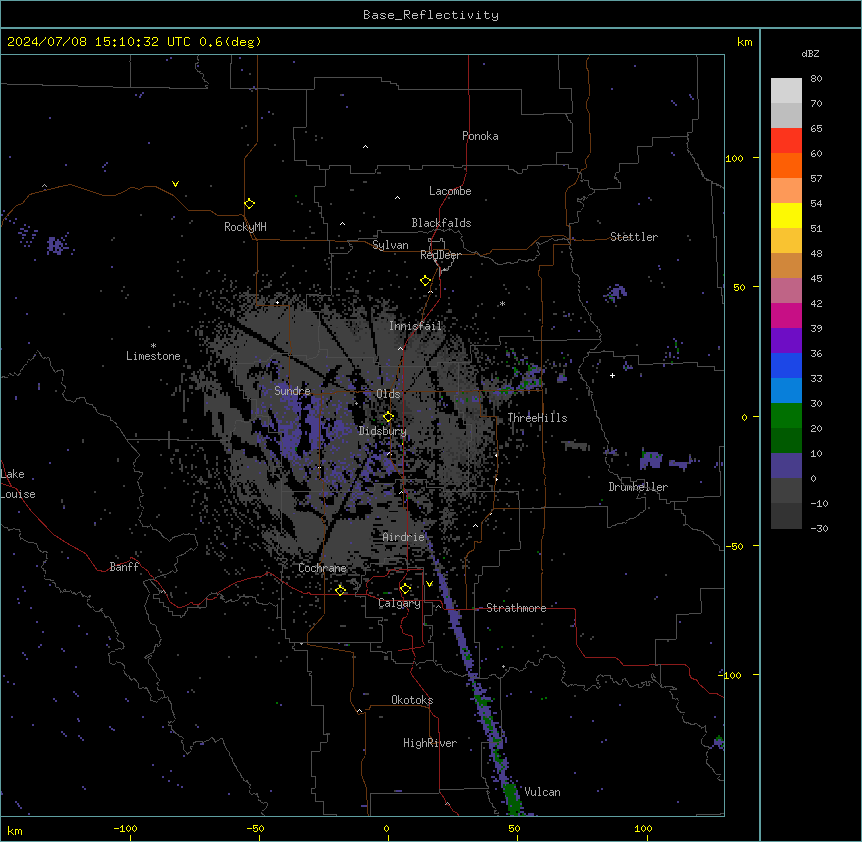Click the 50 tick on bottom horizontal axis
Image resolution: width=862 pixels, height=842 pixels.
(514, 828)
